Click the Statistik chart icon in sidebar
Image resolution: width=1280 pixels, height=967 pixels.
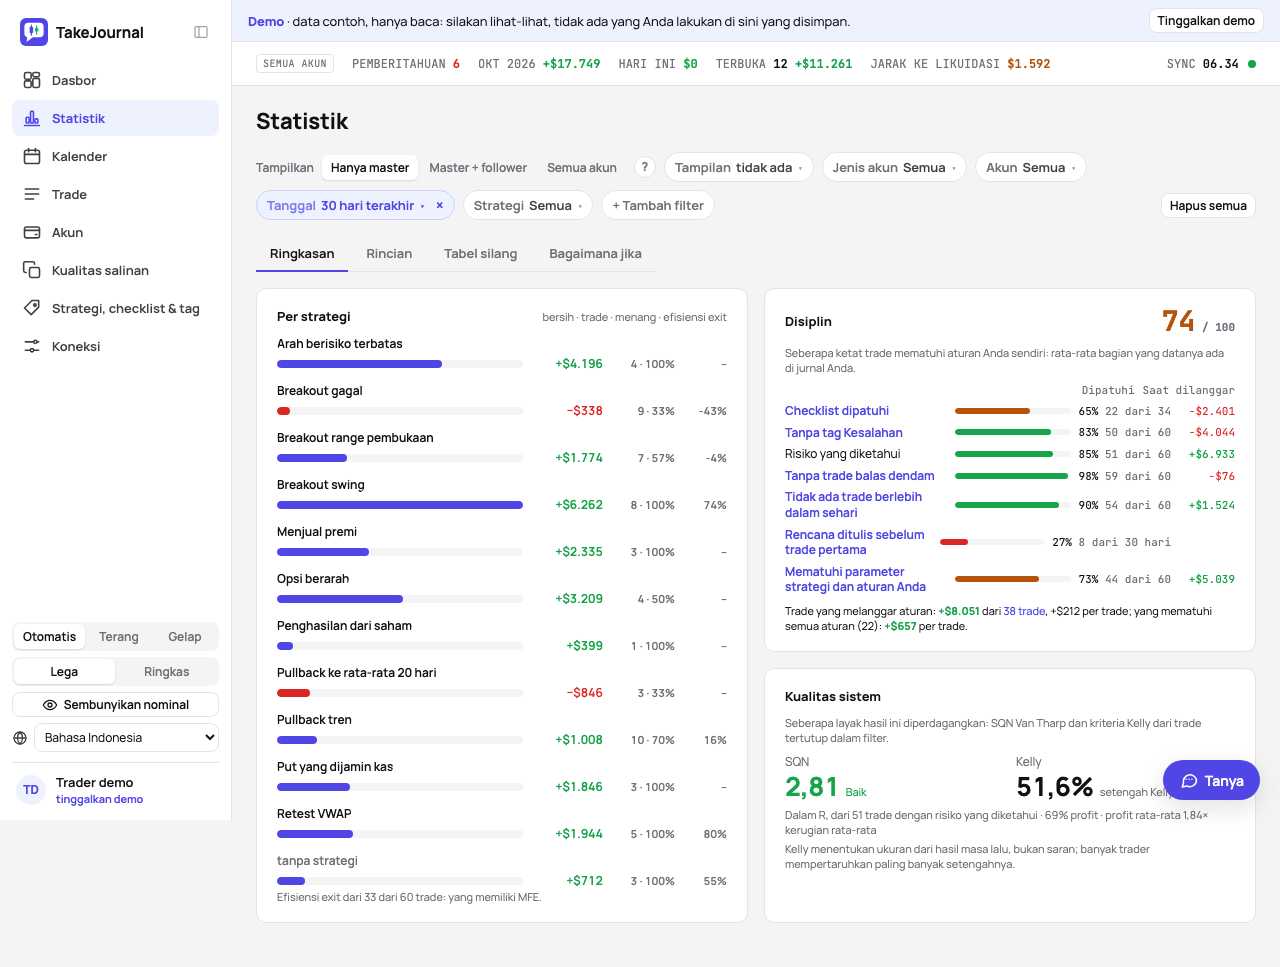pyautogui.click(x=32, y=118)
